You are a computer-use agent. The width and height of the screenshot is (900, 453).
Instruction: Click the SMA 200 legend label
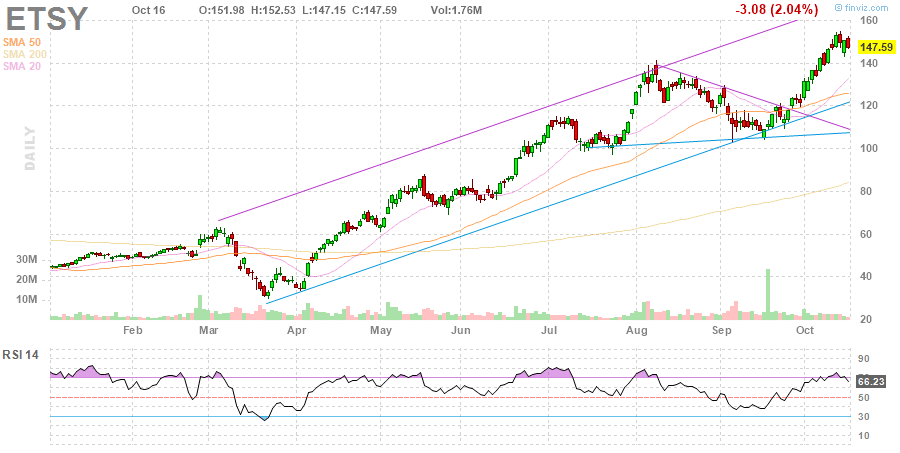tap(25, 54)
